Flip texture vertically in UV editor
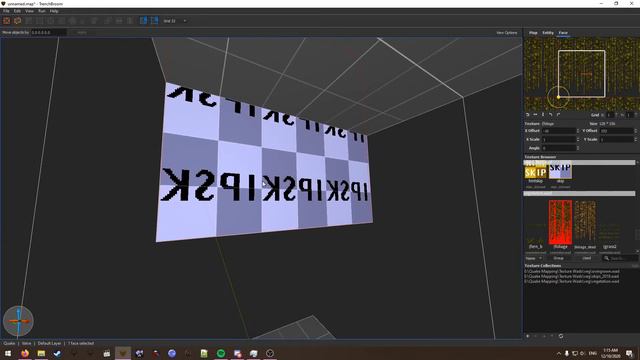Image resolution: width=640 pixels, height=360 pixels. click(543, 115)
